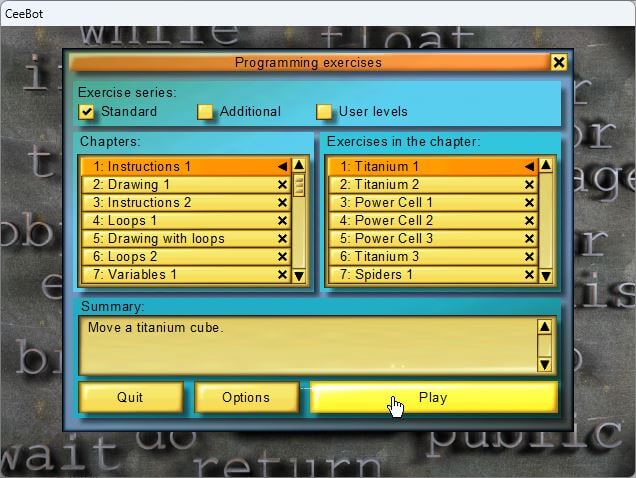Close the Programming exercises dialog
Viewport: 636px width, 478px height.
pos(559,62)
